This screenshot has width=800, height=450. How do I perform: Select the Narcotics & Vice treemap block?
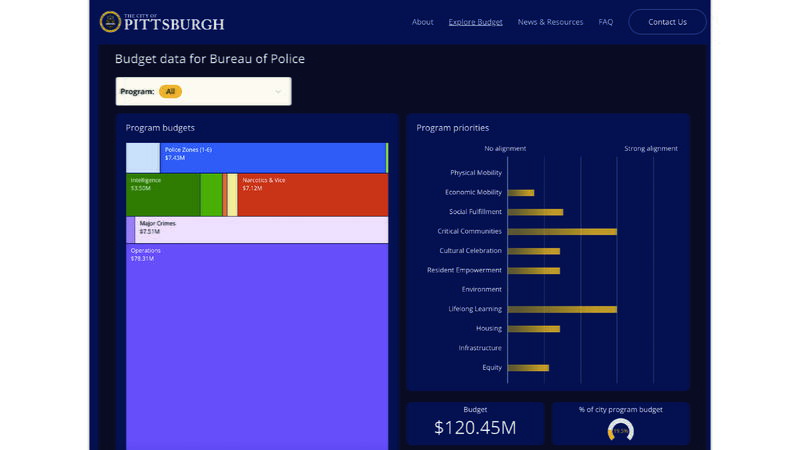pos(313,195)
